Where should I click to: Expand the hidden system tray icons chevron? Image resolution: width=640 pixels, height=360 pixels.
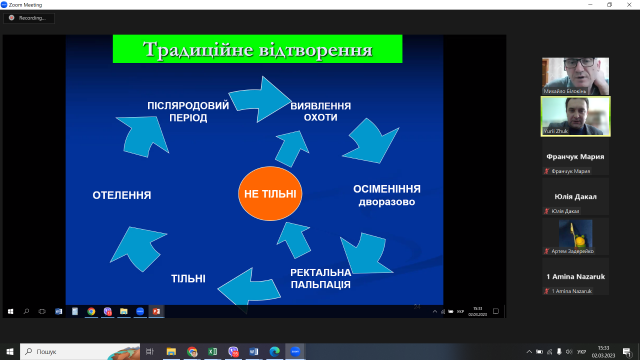(x=529, y=351)
